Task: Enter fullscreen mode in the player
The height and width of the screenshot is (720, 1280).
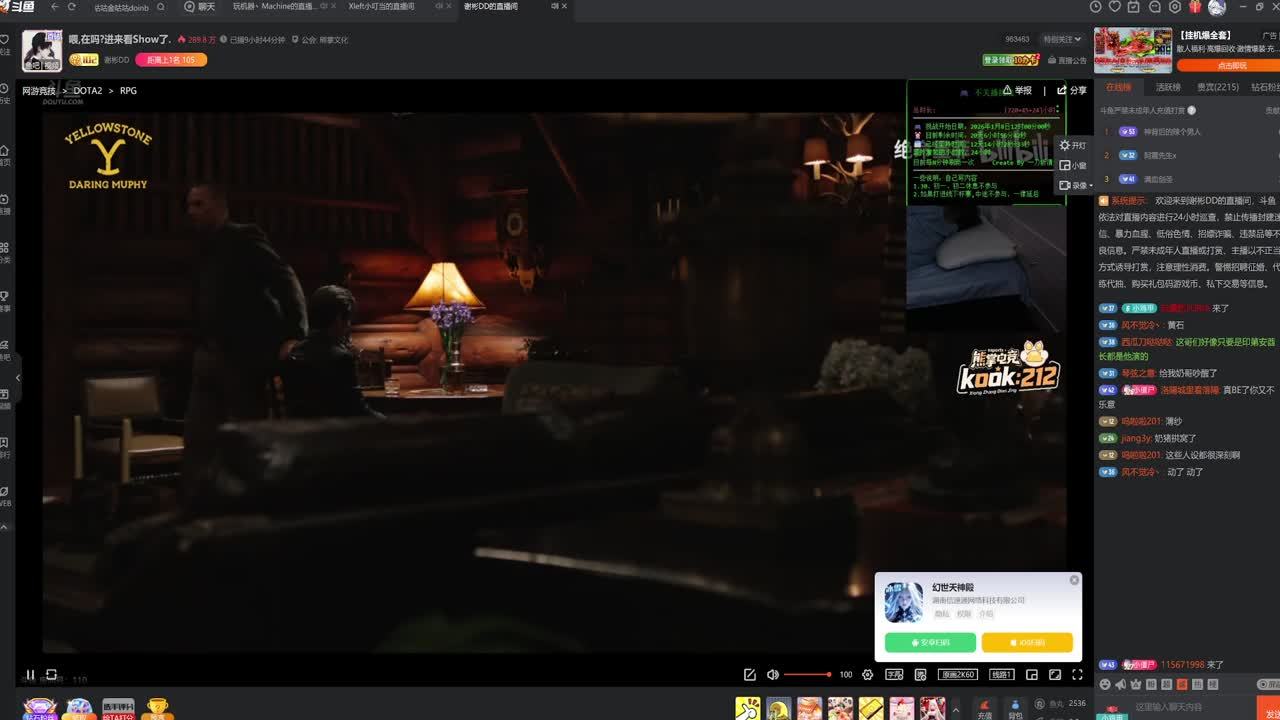Action: coord(1077,675)
